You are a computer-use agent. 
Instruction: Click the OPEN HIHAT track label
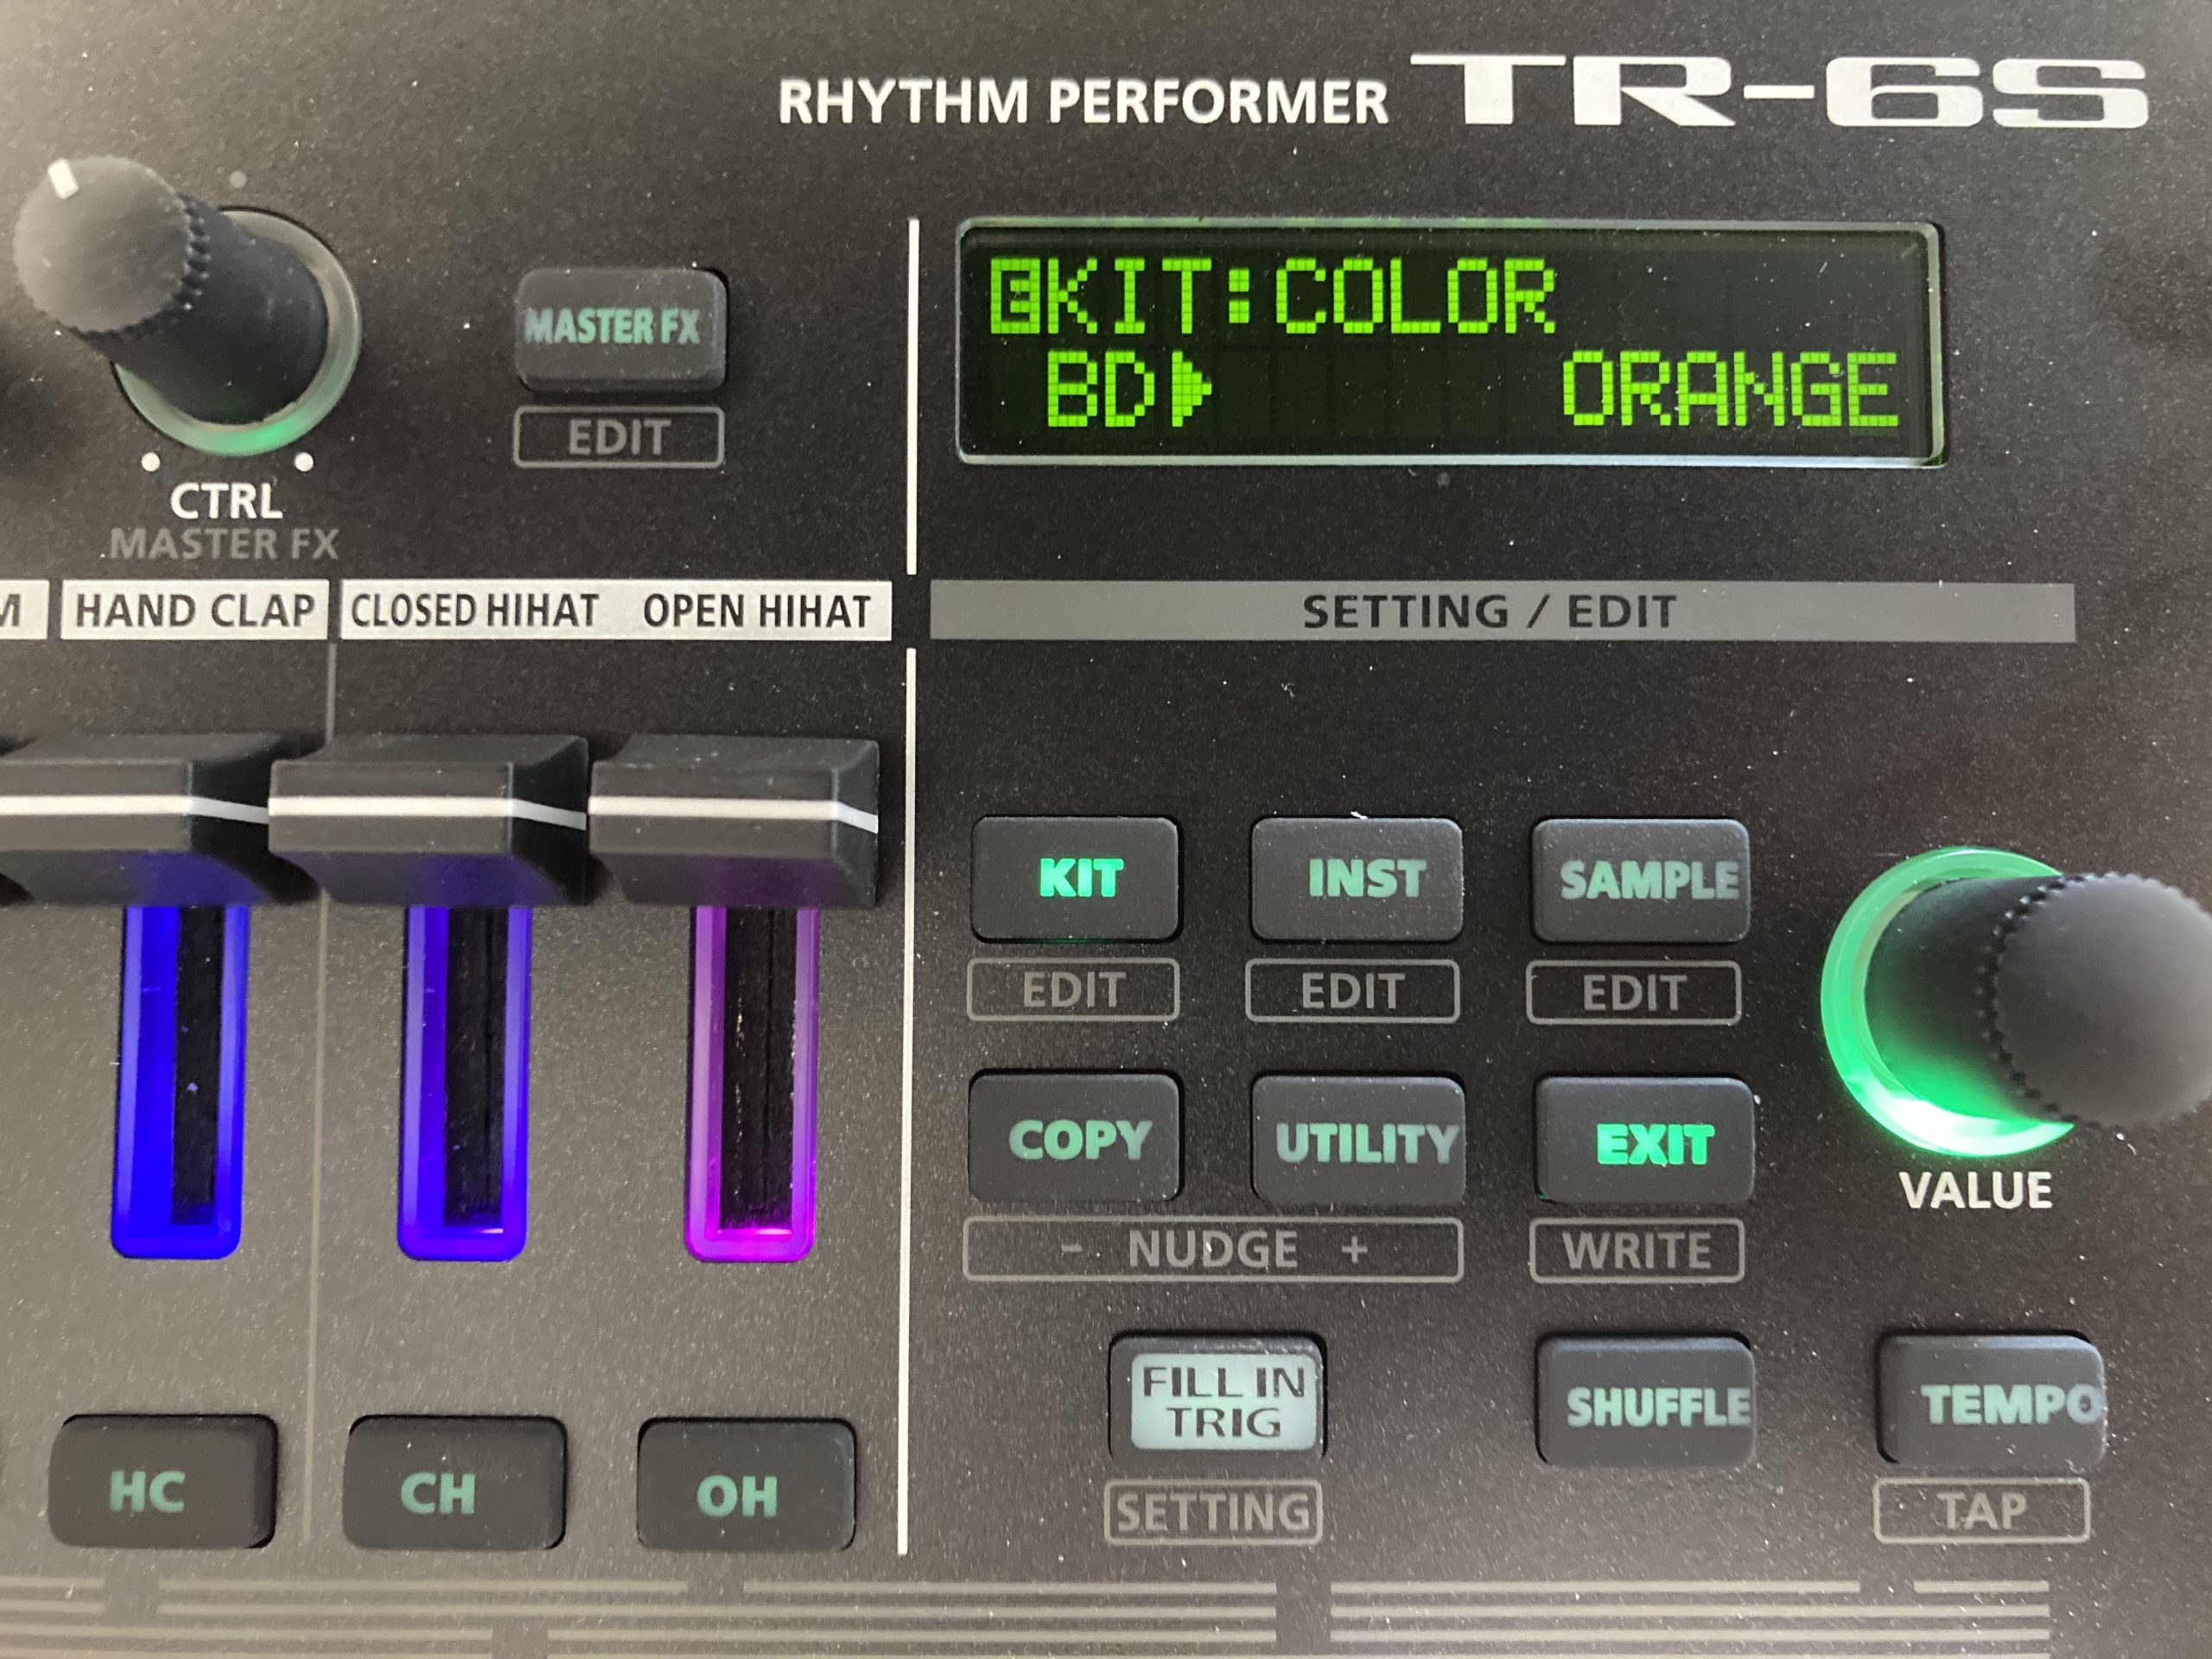(757, 611)
